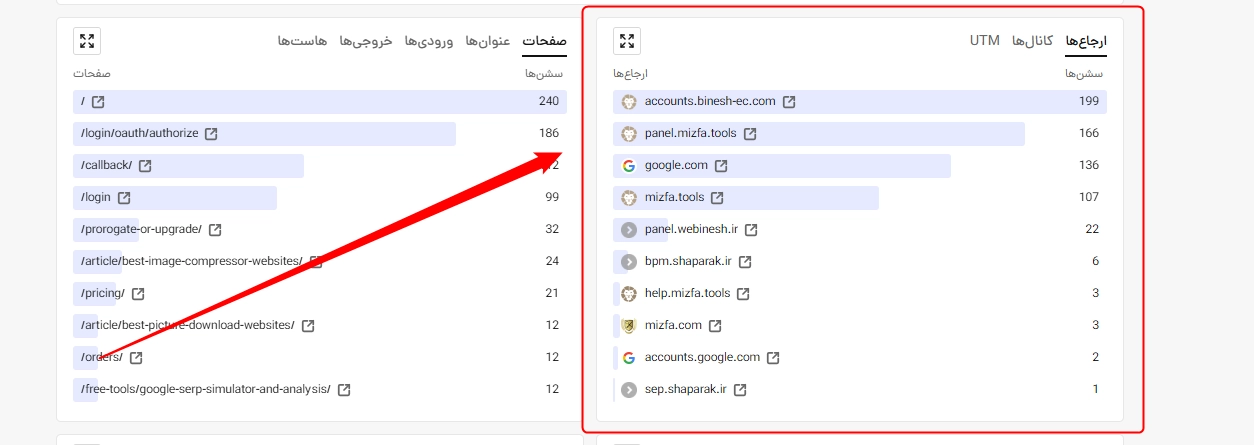Viewport: 1254px width, 445px height.
Task: Switch to the ارجاع‌ها tab
Action: pyautogui.click(x=1086, y=41)
